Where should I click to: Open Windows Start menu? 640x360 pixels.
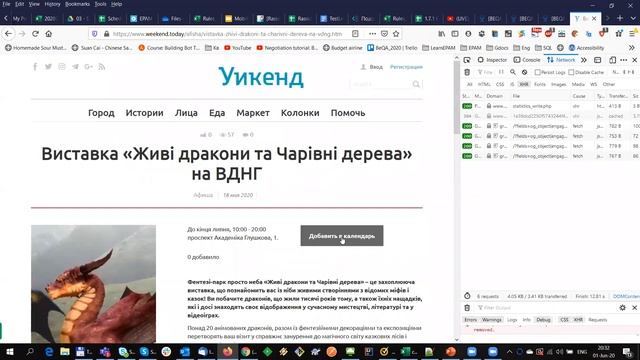coord(10,351)
